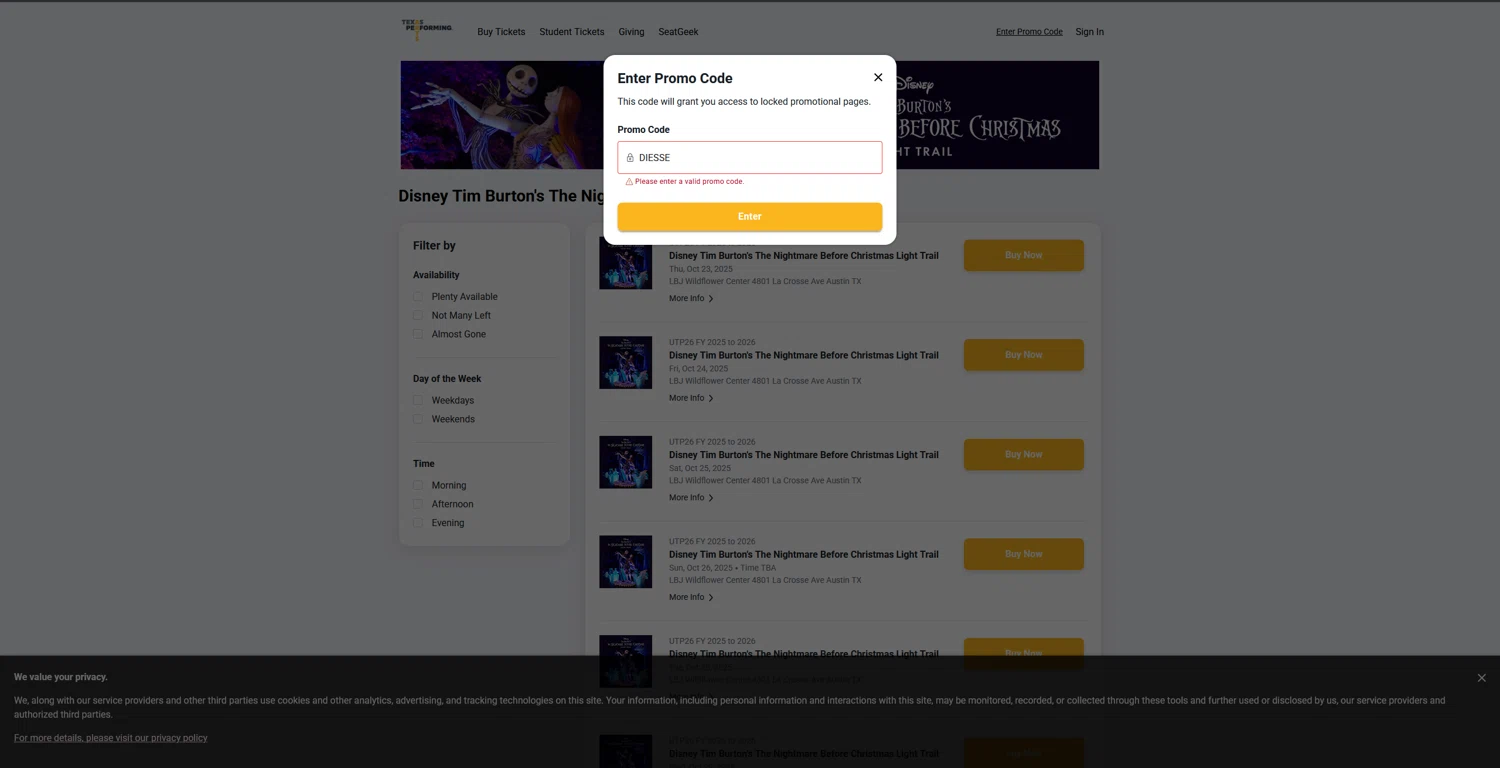Open Texas Performing Arts logo
Viewport: 1500px width, 768px height.
pyautogui.click(x=427, y=29)
